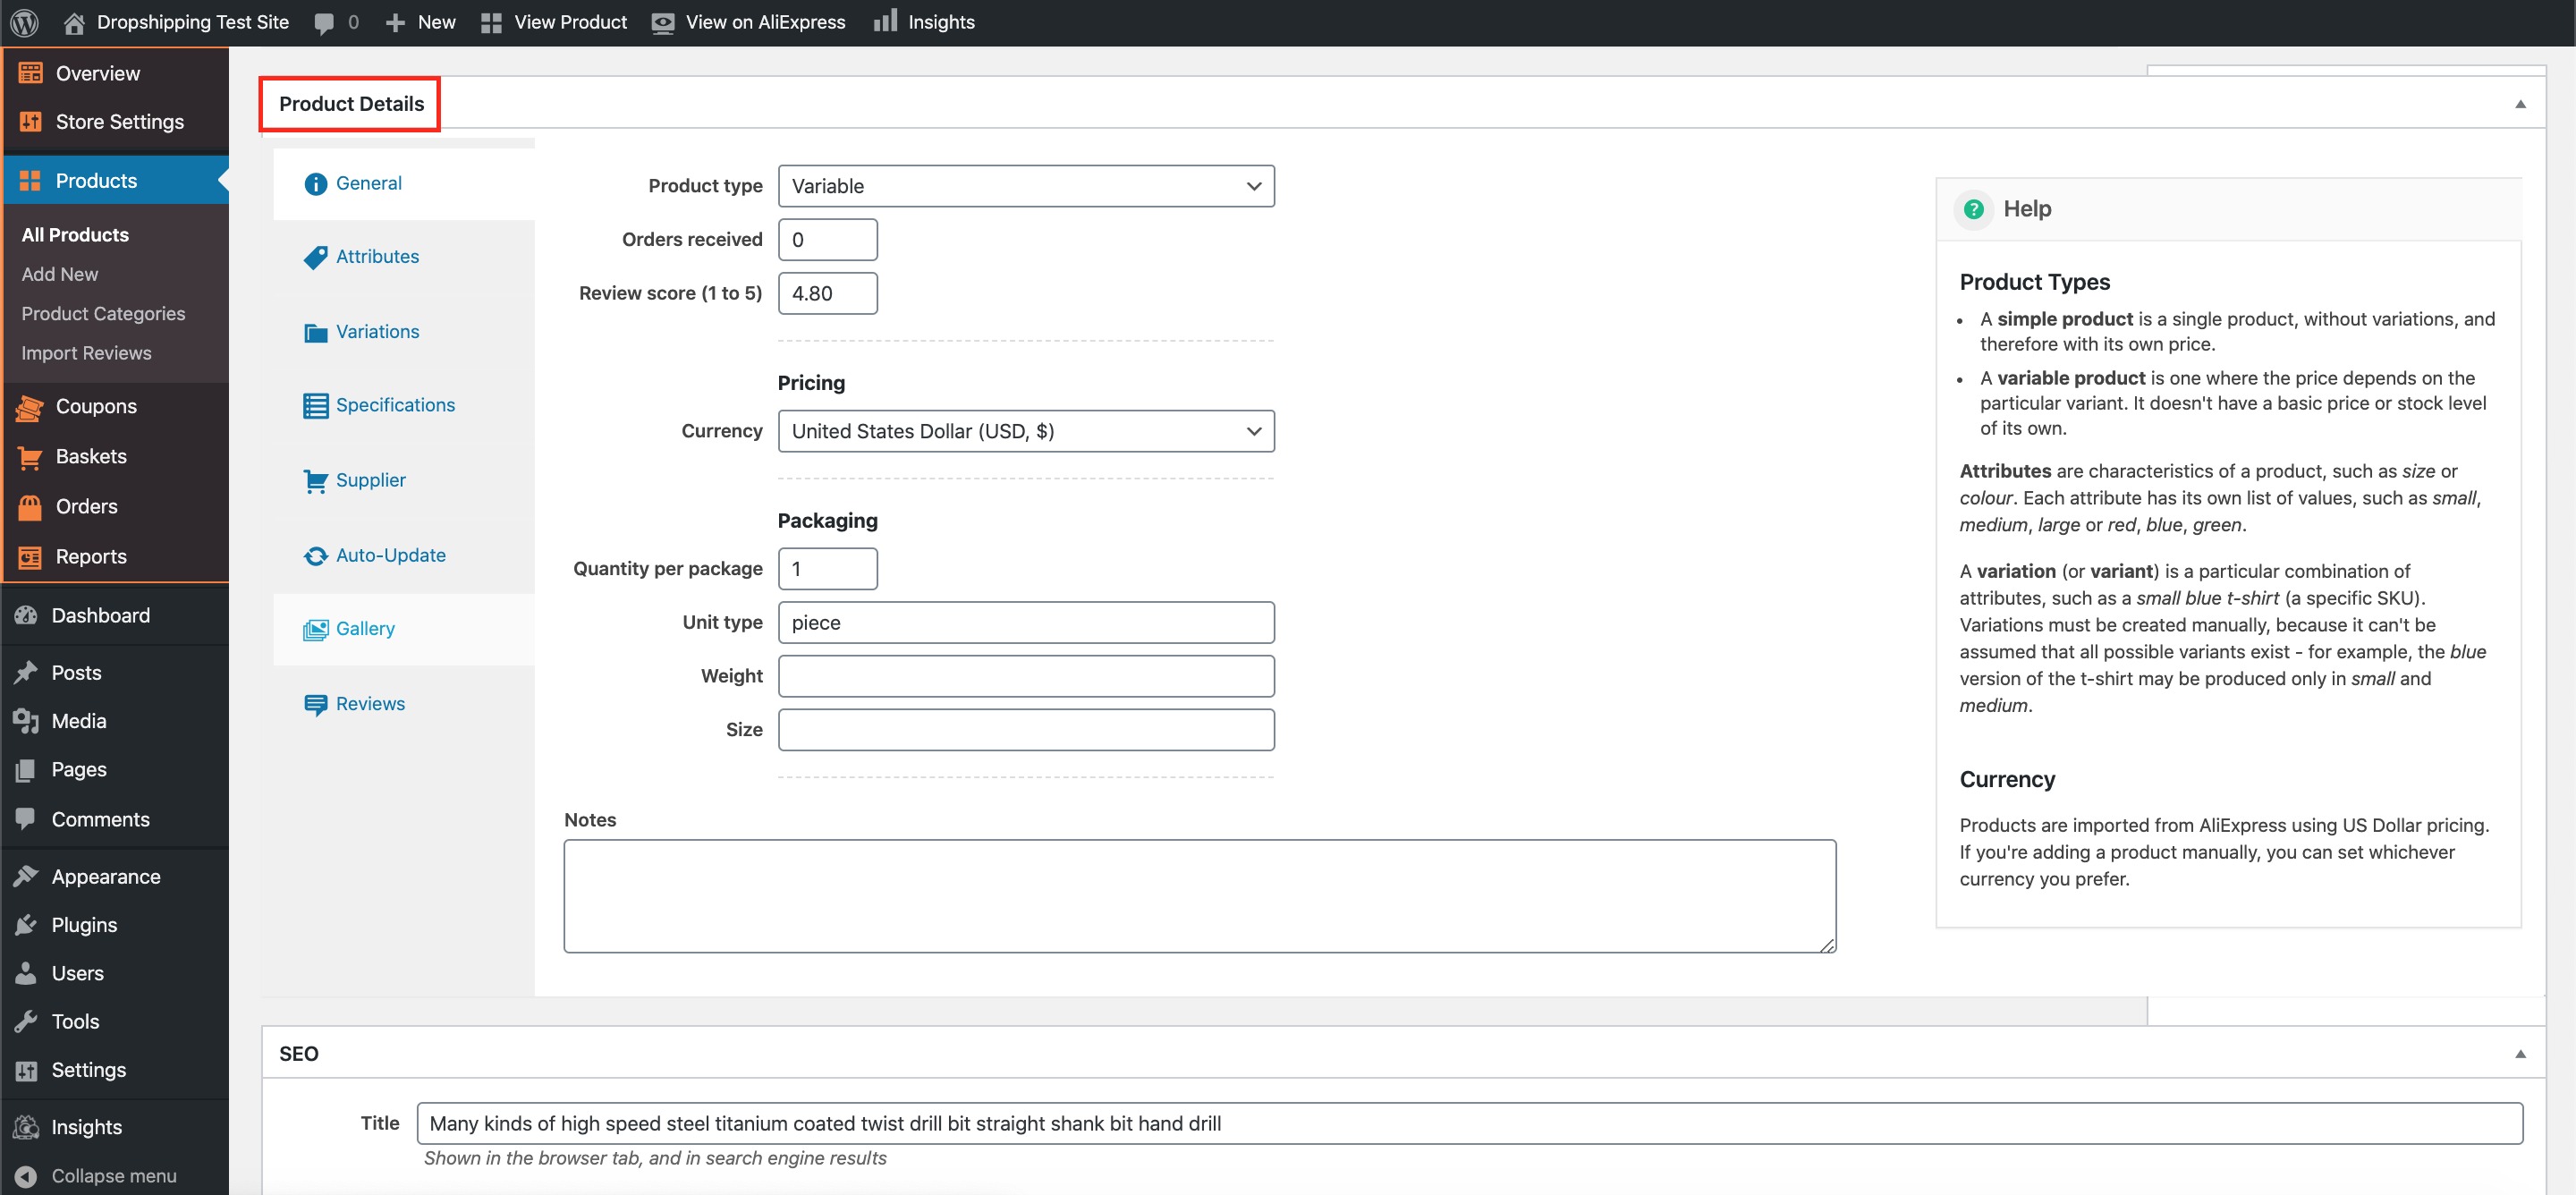Image resolution: width=2576 pixels, height=1195 pixels.
Task: Open the comments bubble icon in admin bar
Action: [x=324, y=22]
